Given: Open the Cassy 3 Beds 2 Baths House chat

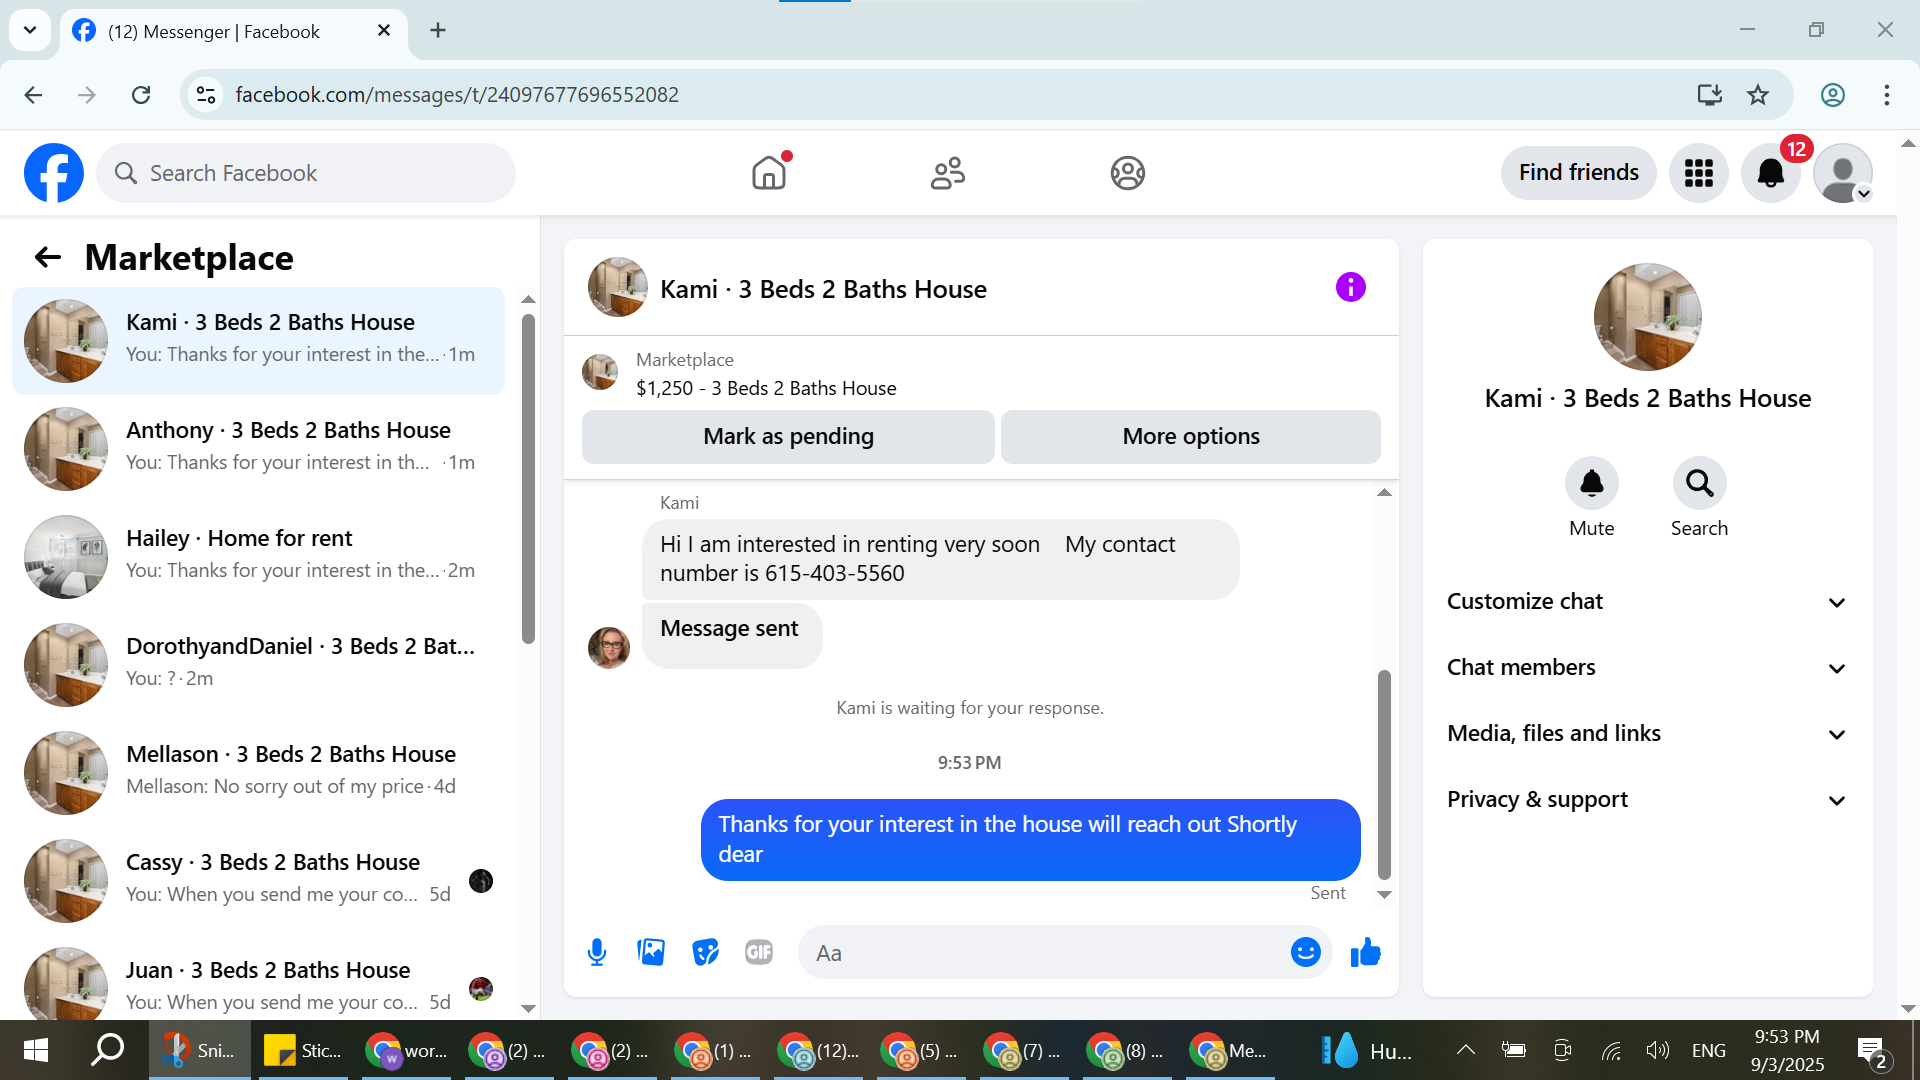Looking at the screenshot, I should (x=258, y=880).
